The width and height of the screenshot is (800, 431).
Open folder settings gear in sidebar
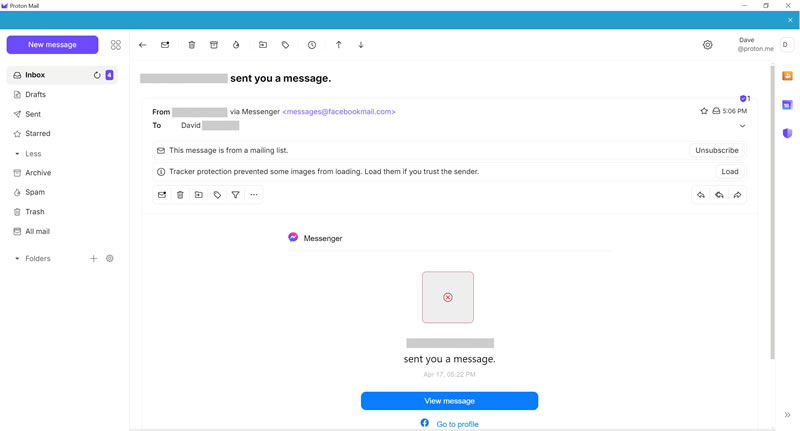[110, 259]
